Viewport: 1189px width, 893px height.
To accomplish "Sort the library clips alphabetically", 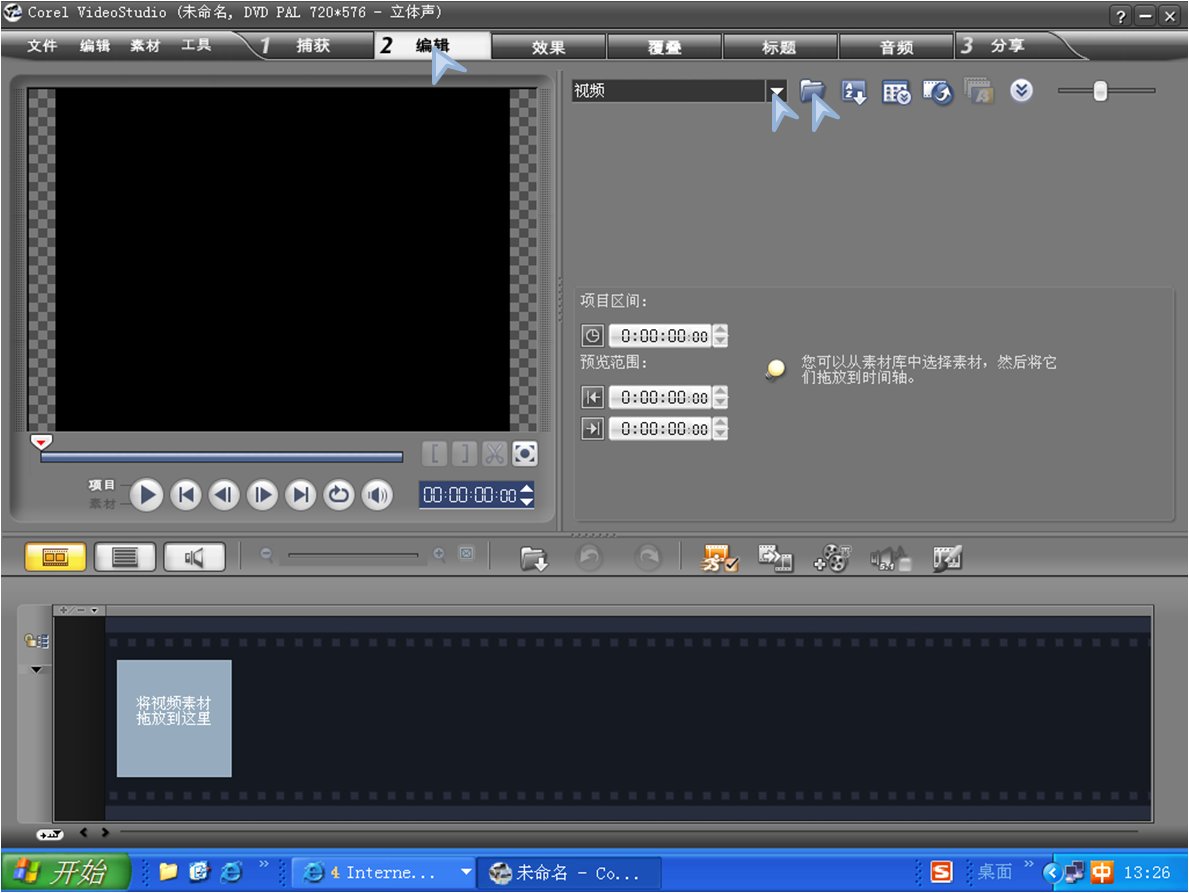I will [854, 92].
